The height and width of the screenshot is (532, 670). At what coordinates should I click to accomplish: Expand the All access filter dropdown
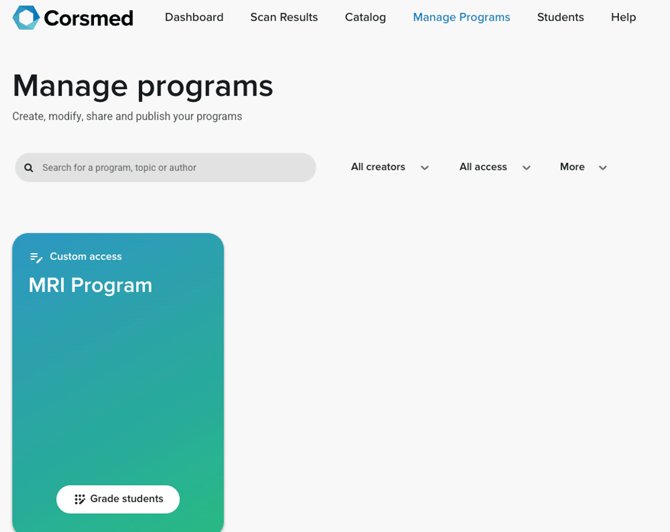coord(495,167)
